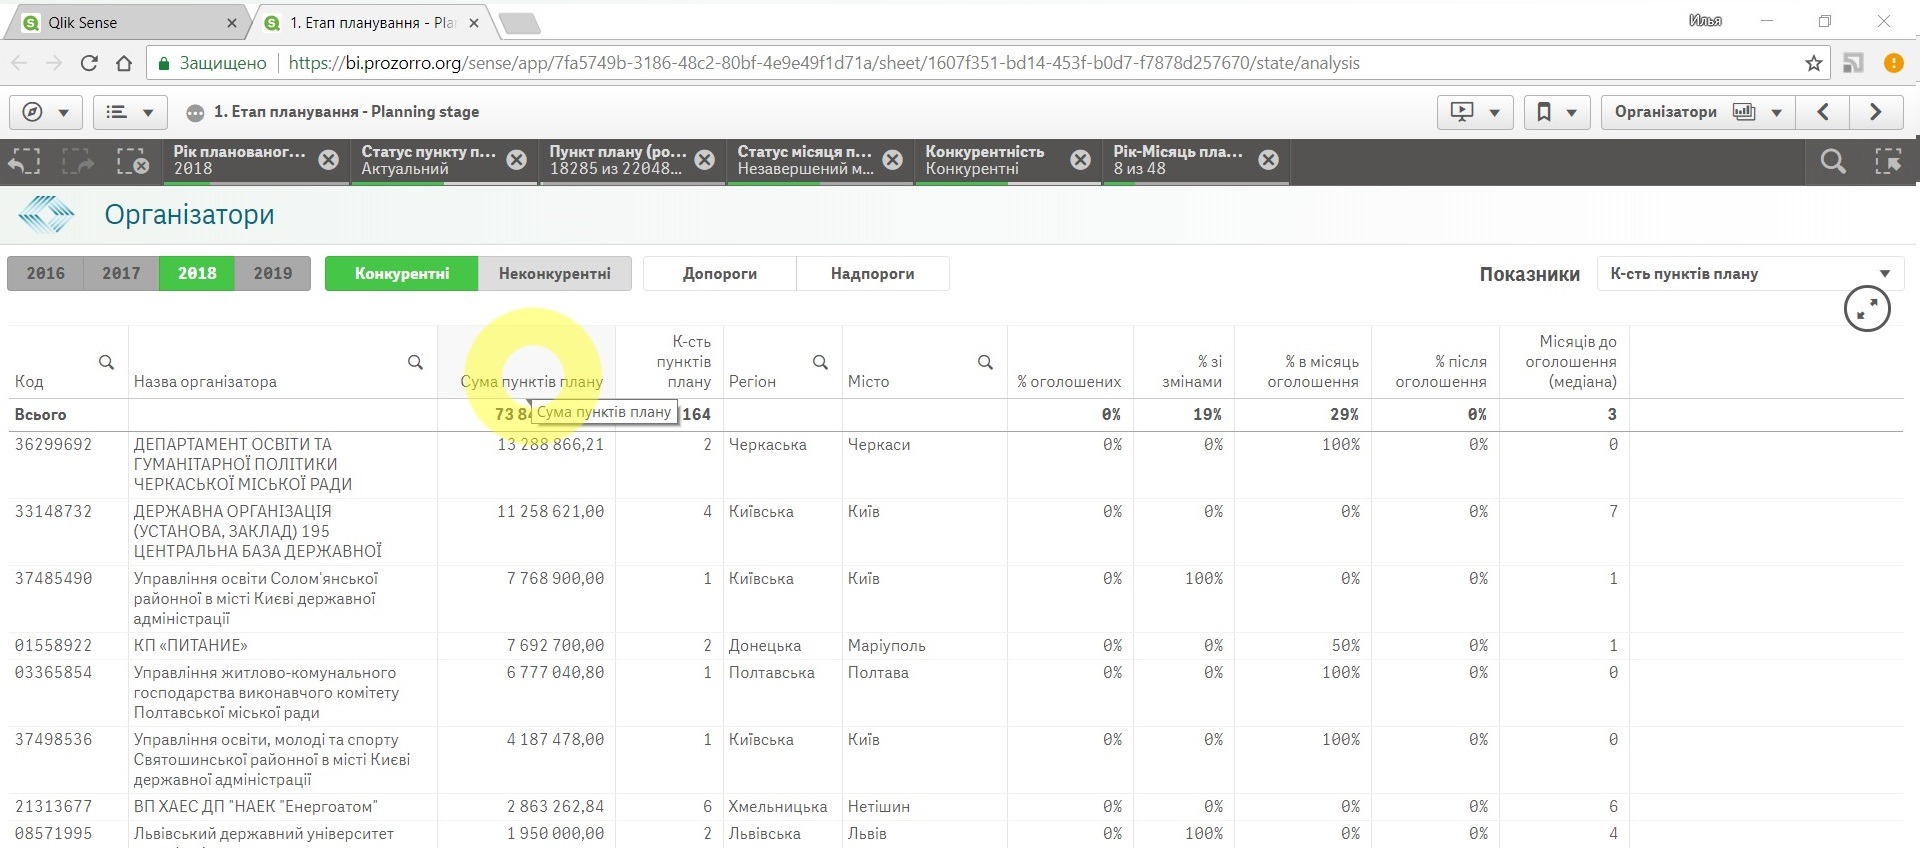Toggle the Неконкурентні filter

pos(554,273)
